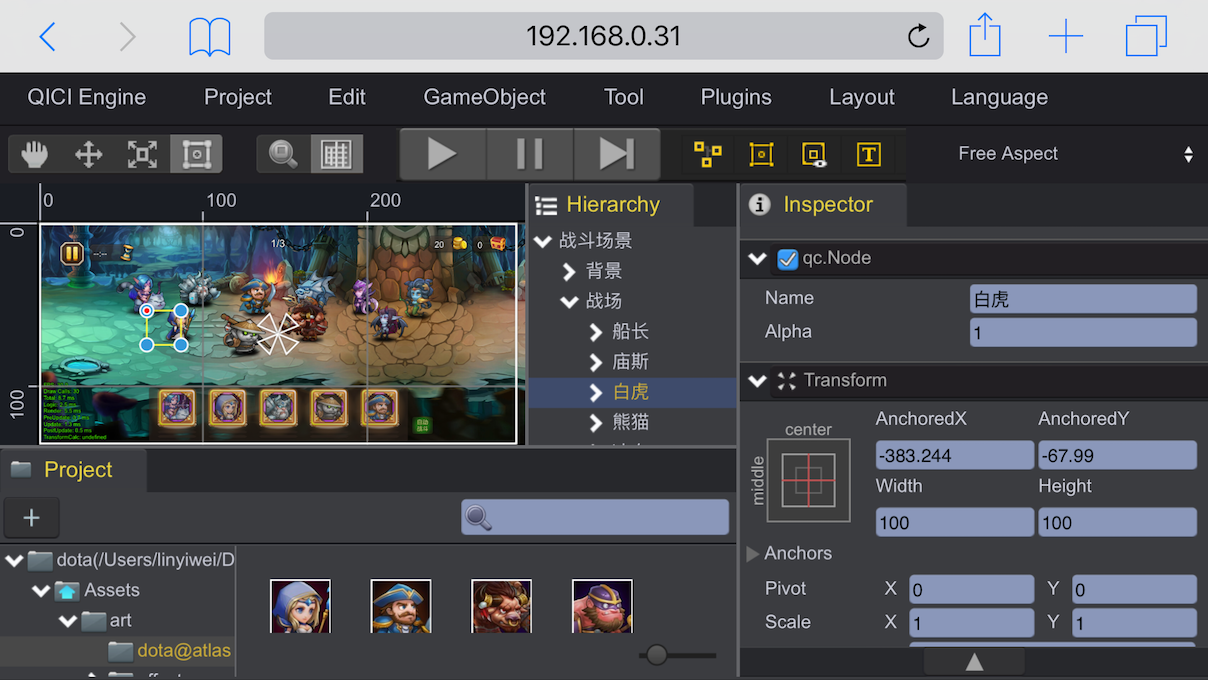Collapse the Assets folder
This screenshot has width=1208, height=680.
coord(40,590)
